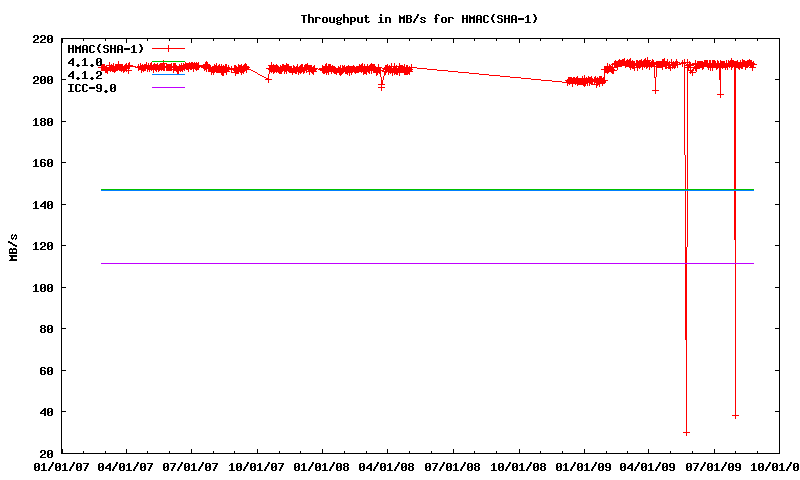Click the red line sample beside ICC-9.0 legend
This screenshot has height=480, width=800.
(168, 88)
